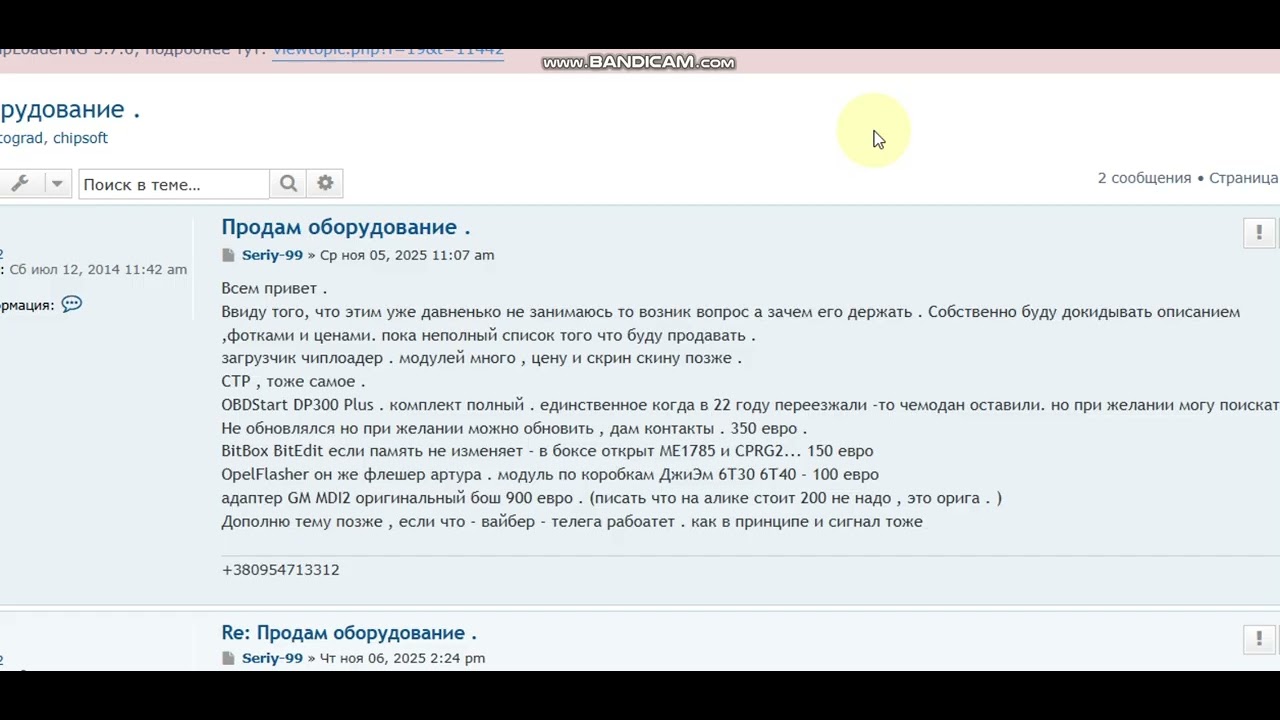Click the 'Не обновлялся но при желании' line
Screen dimensions: 1280x720
click(514, 428)
